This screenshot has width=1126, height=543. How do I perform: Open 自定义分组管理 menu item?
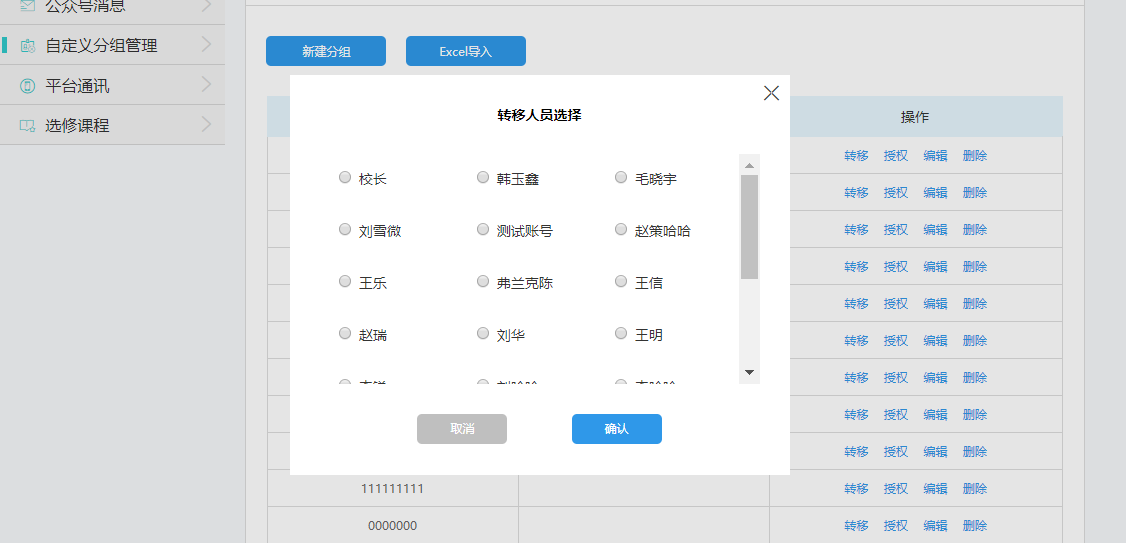[101, 46]
